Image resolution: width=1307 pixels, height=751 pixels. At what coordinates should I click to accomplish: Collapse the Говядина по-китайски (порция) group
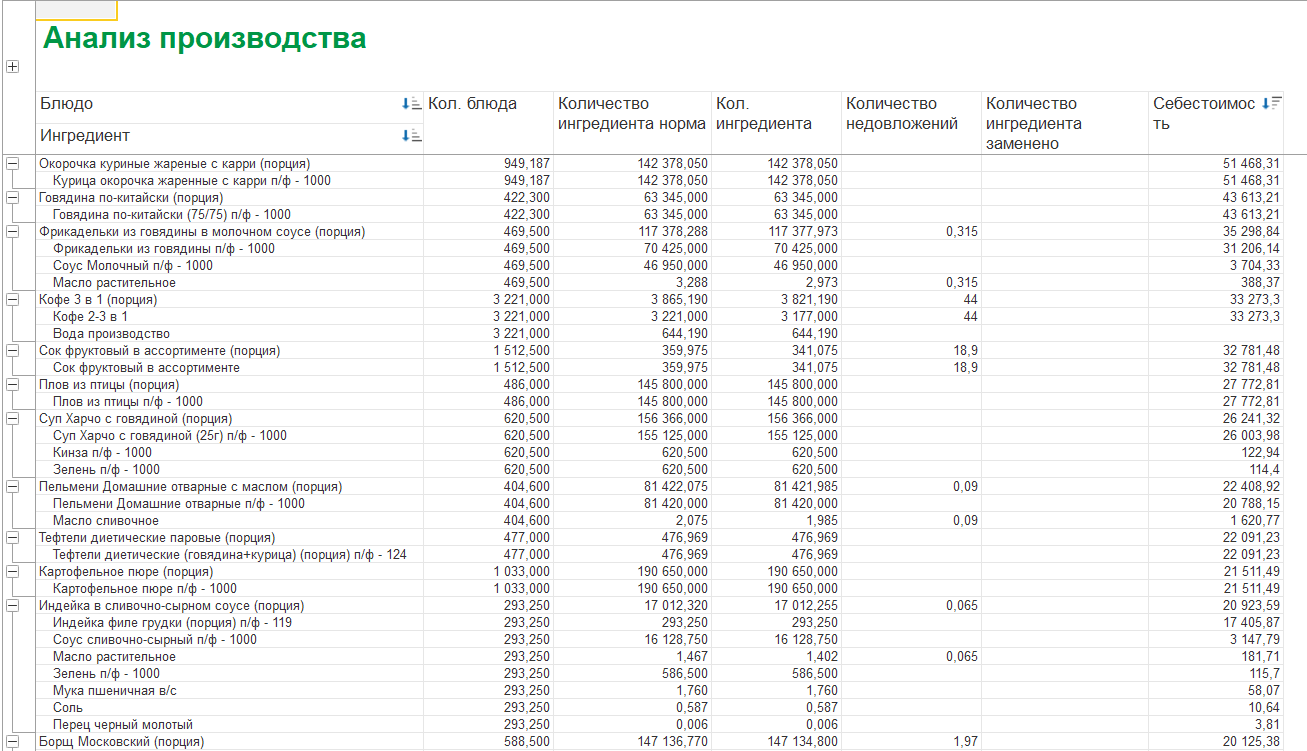13,198
